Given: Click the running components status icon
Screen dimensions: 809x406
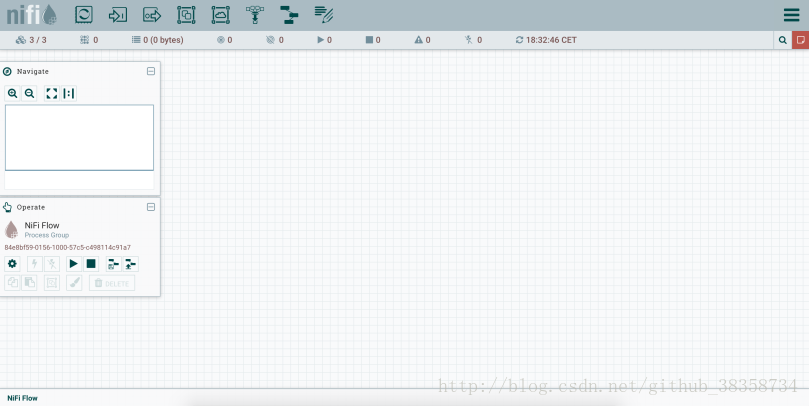Looking at the screenshot, I should tap(320, 40).
